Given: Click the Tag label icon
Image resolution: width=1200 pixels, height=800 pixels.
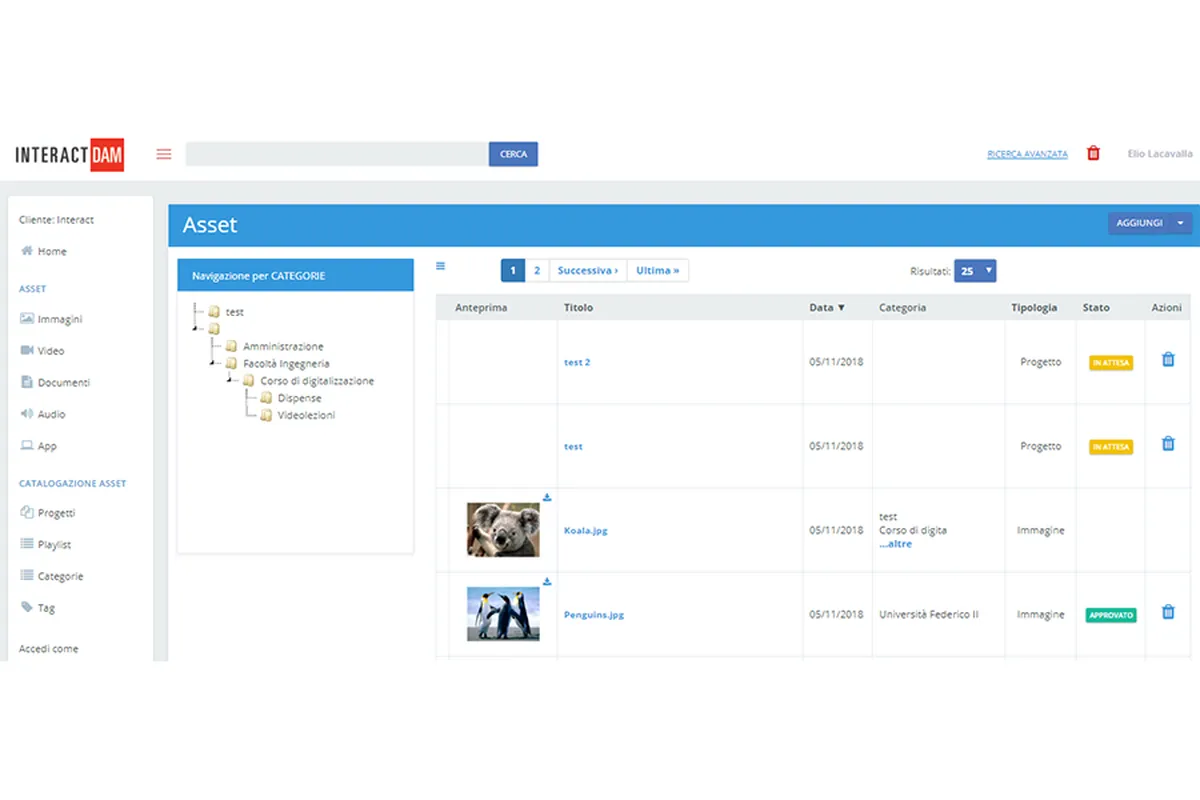Looking at the screenshot, I should pos(27,607).
